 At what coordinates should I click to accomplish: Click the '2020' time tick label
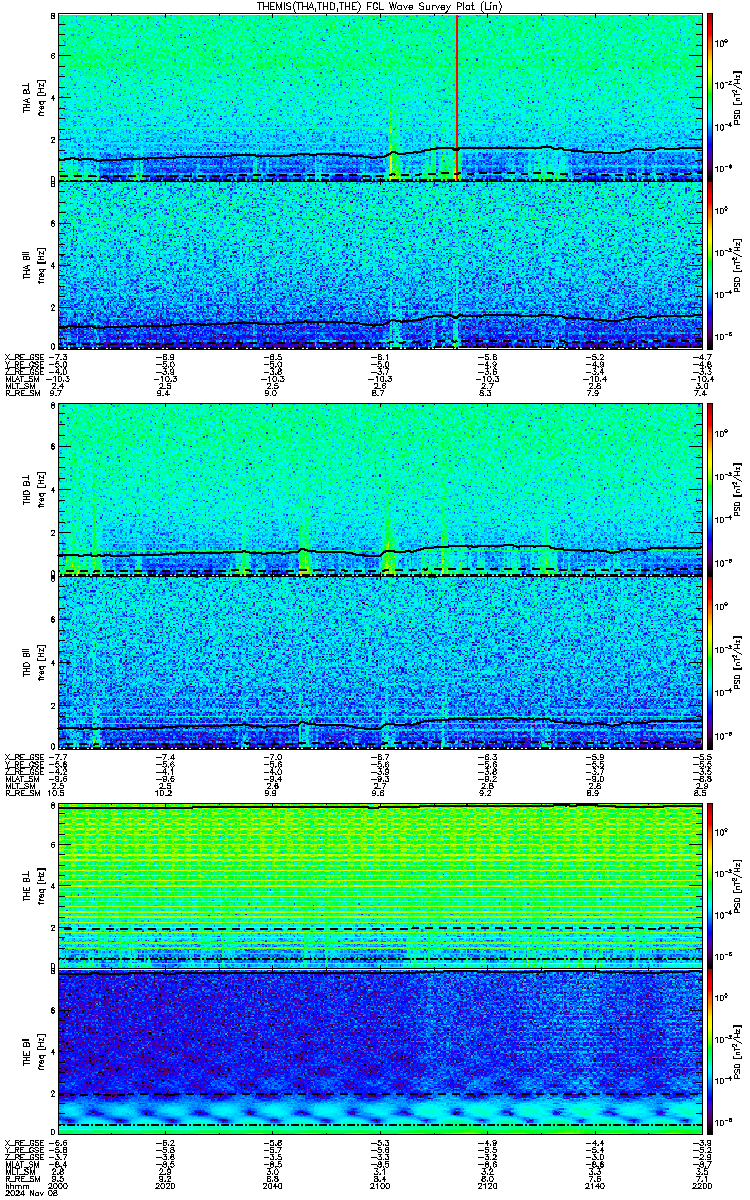click(x=166, y=1185)
